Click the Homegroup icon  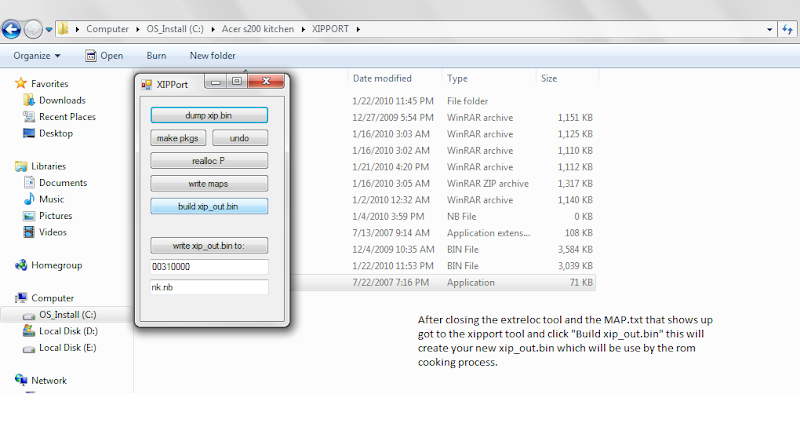pos(21,265)
